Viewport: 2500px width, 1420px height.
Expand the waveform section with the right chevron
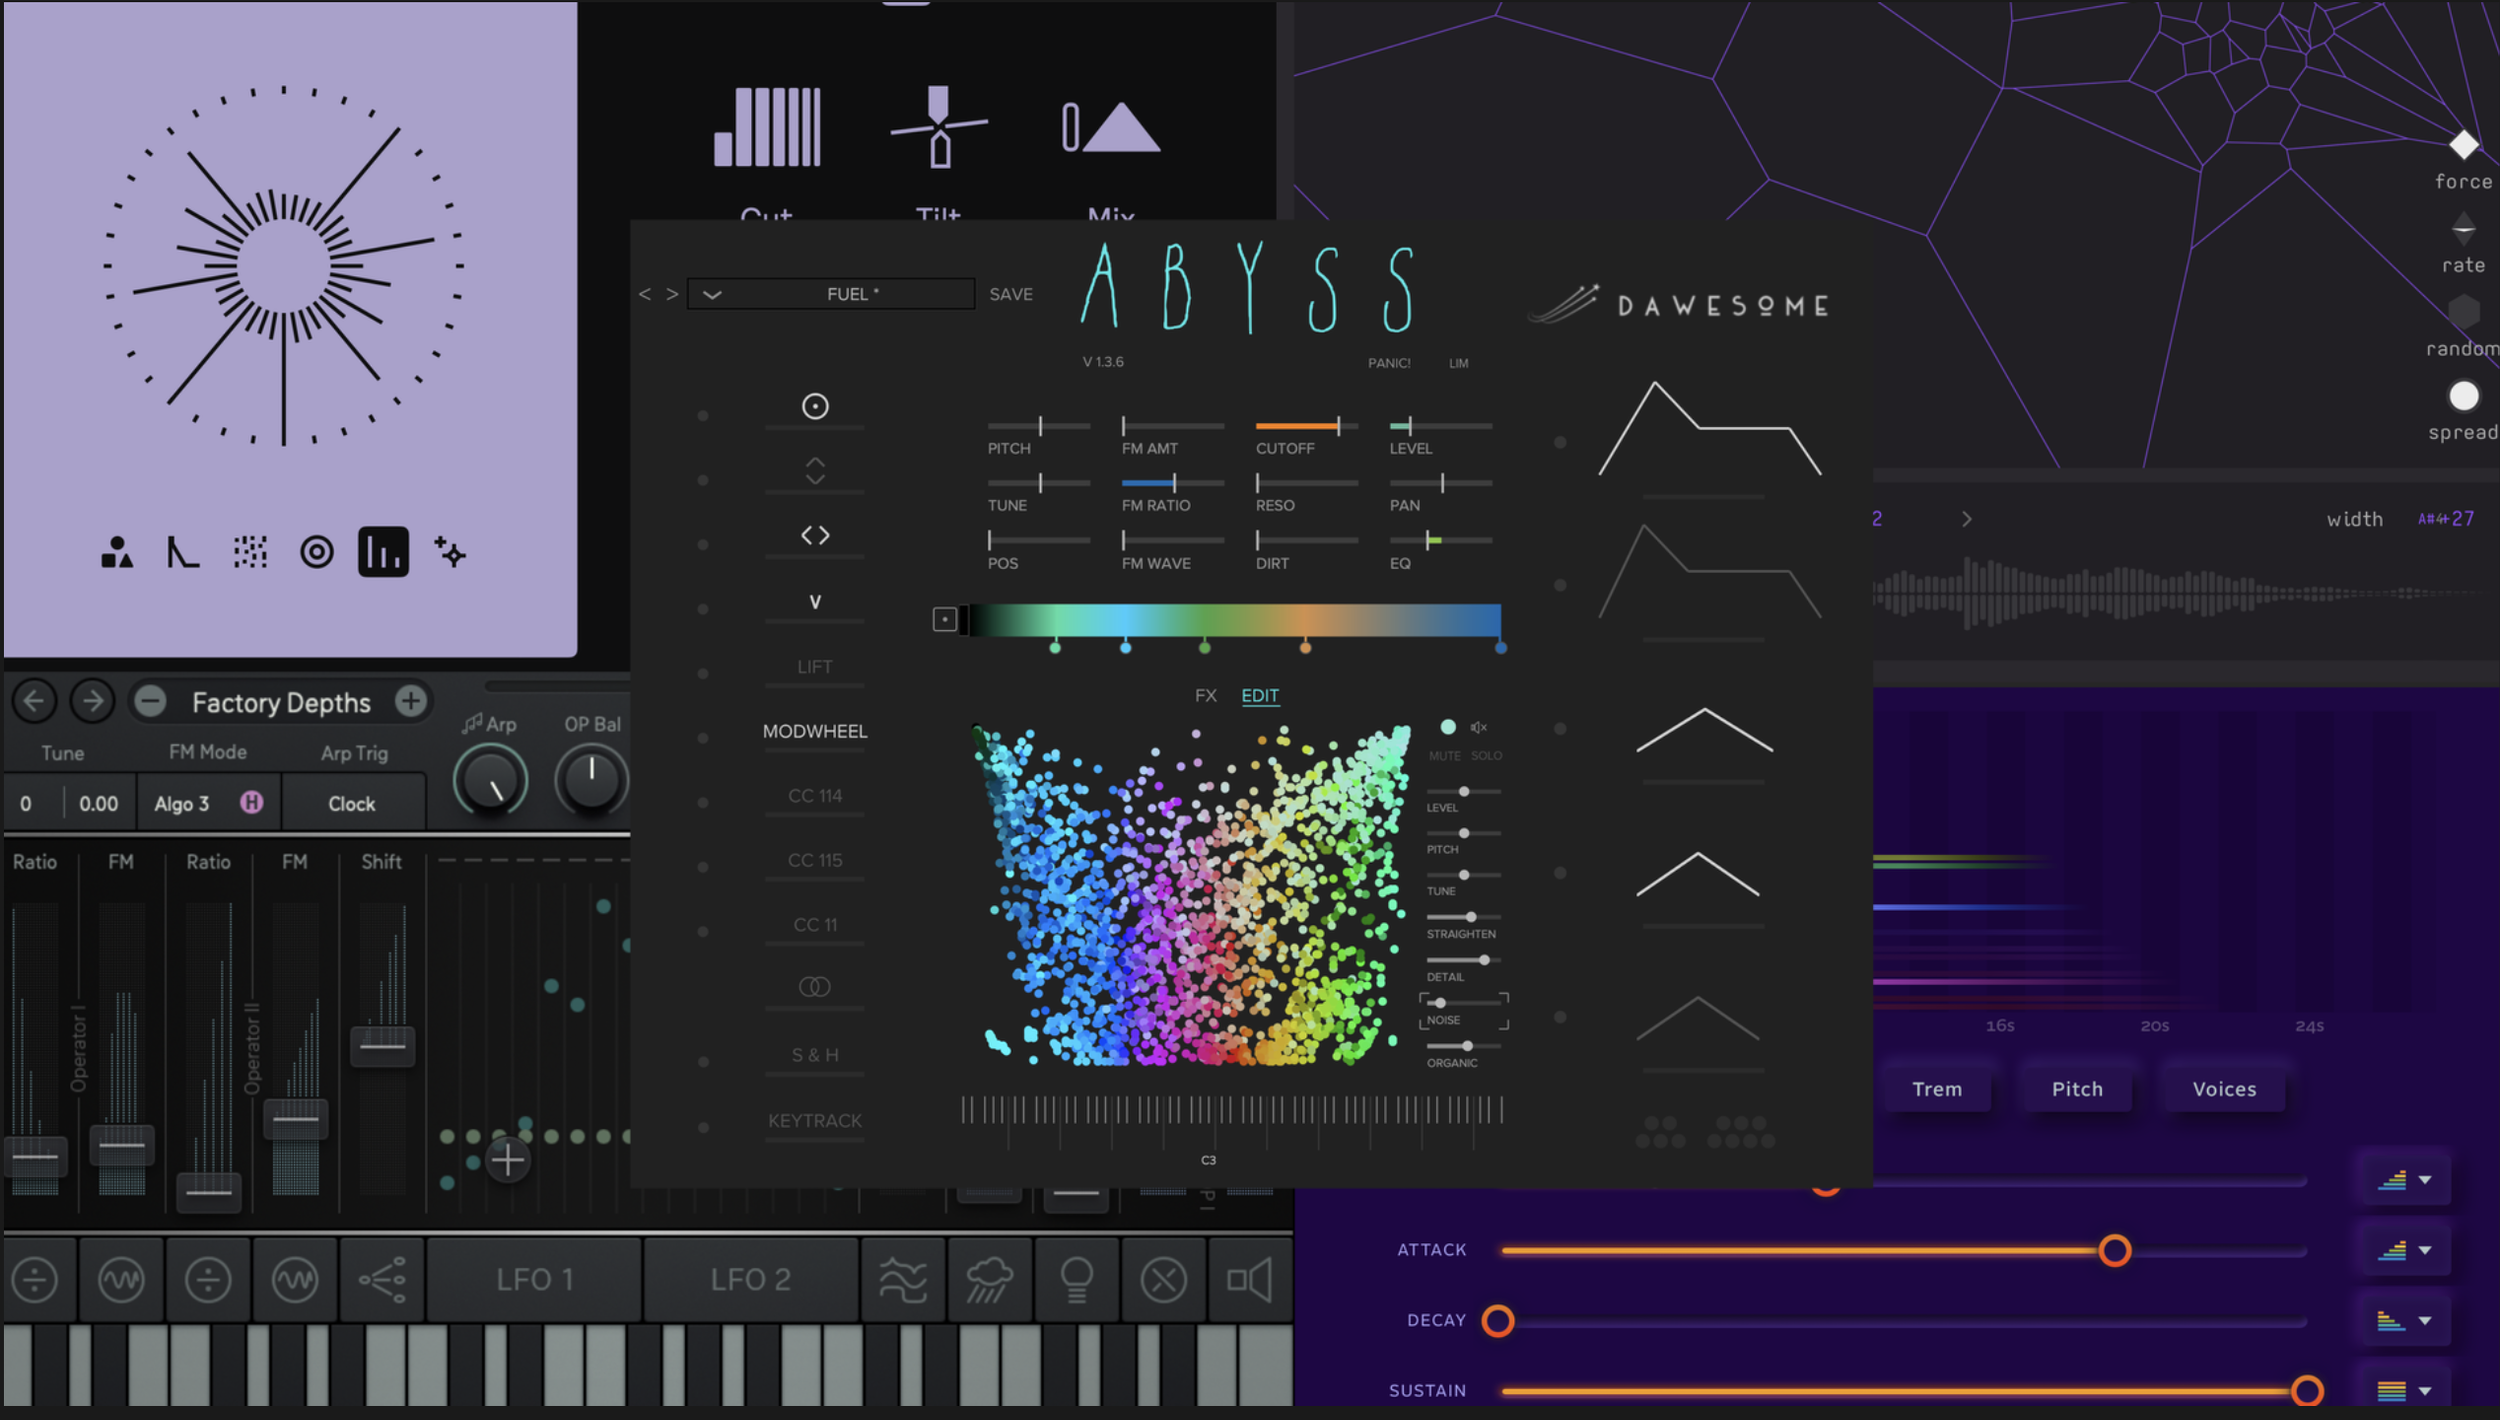coord(1968,519)
